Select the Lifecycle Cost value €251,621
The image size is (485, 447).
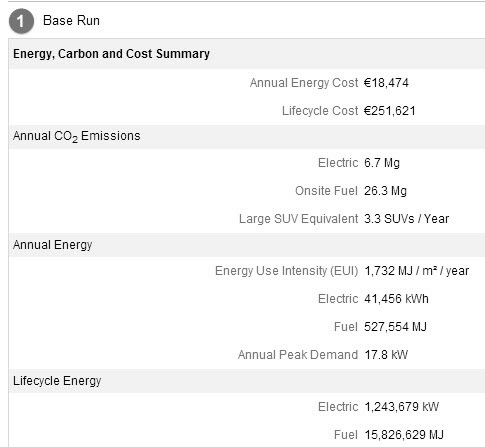390,111
